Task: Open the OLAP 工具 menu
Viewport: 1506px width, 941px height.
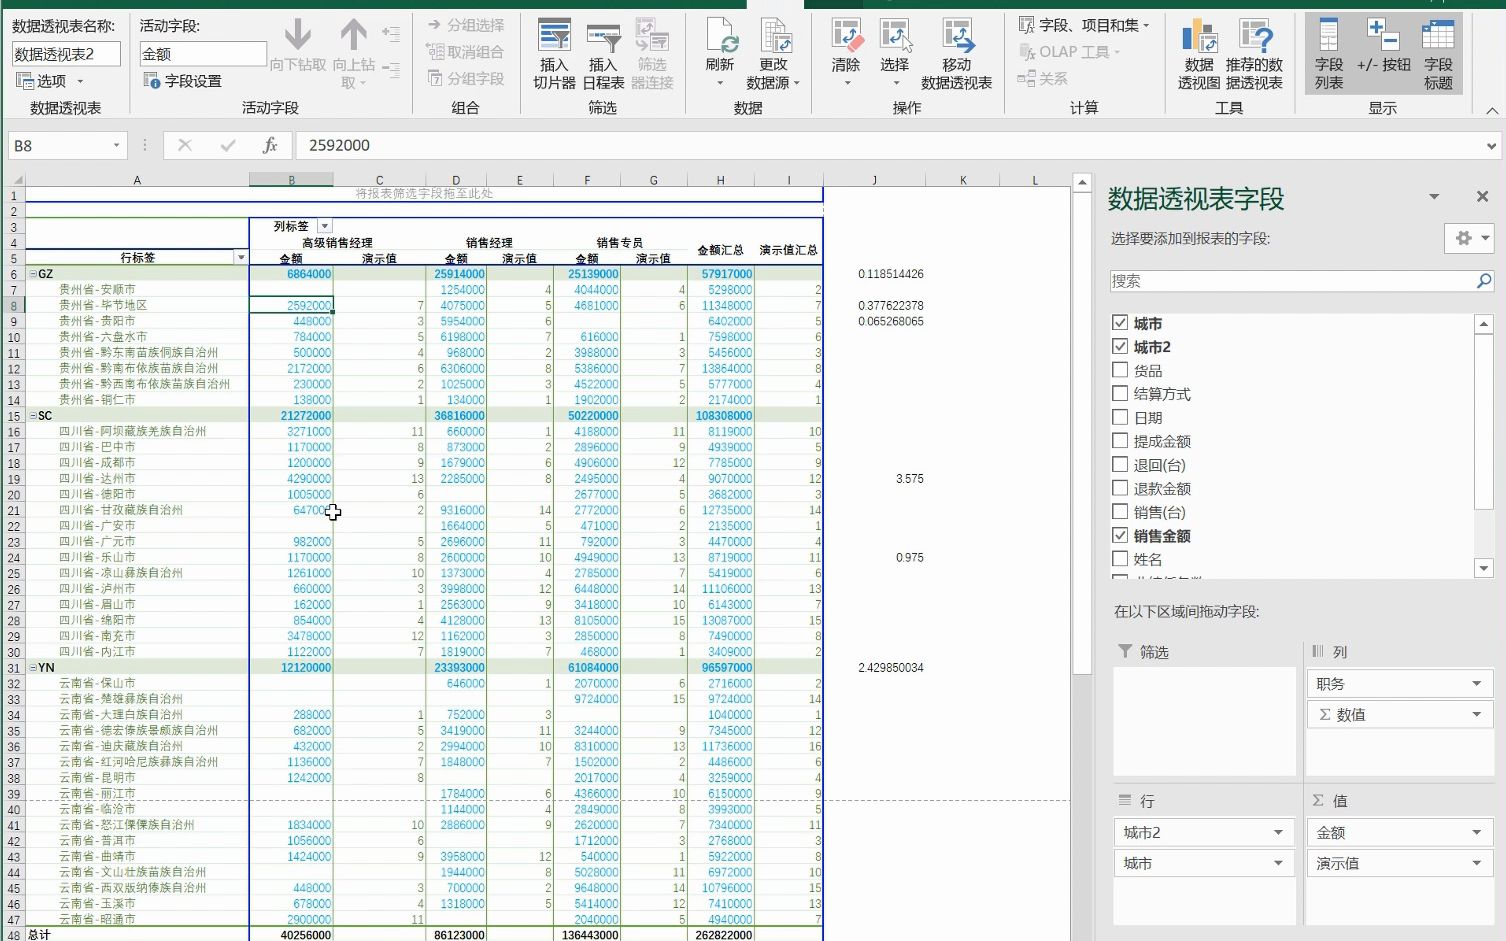Action: click(x=1075, y=51)
